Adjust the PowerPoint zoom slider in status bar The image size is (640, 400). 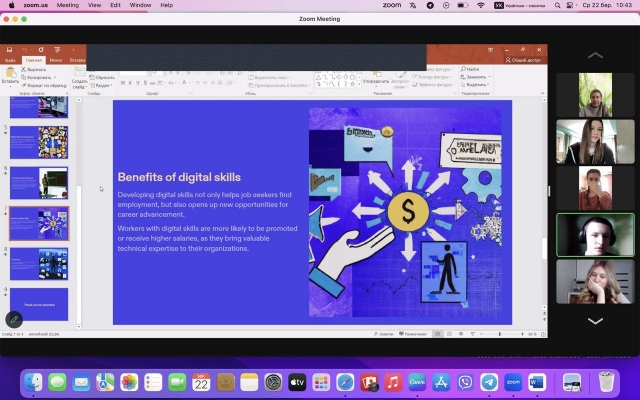tap(500, 333)
